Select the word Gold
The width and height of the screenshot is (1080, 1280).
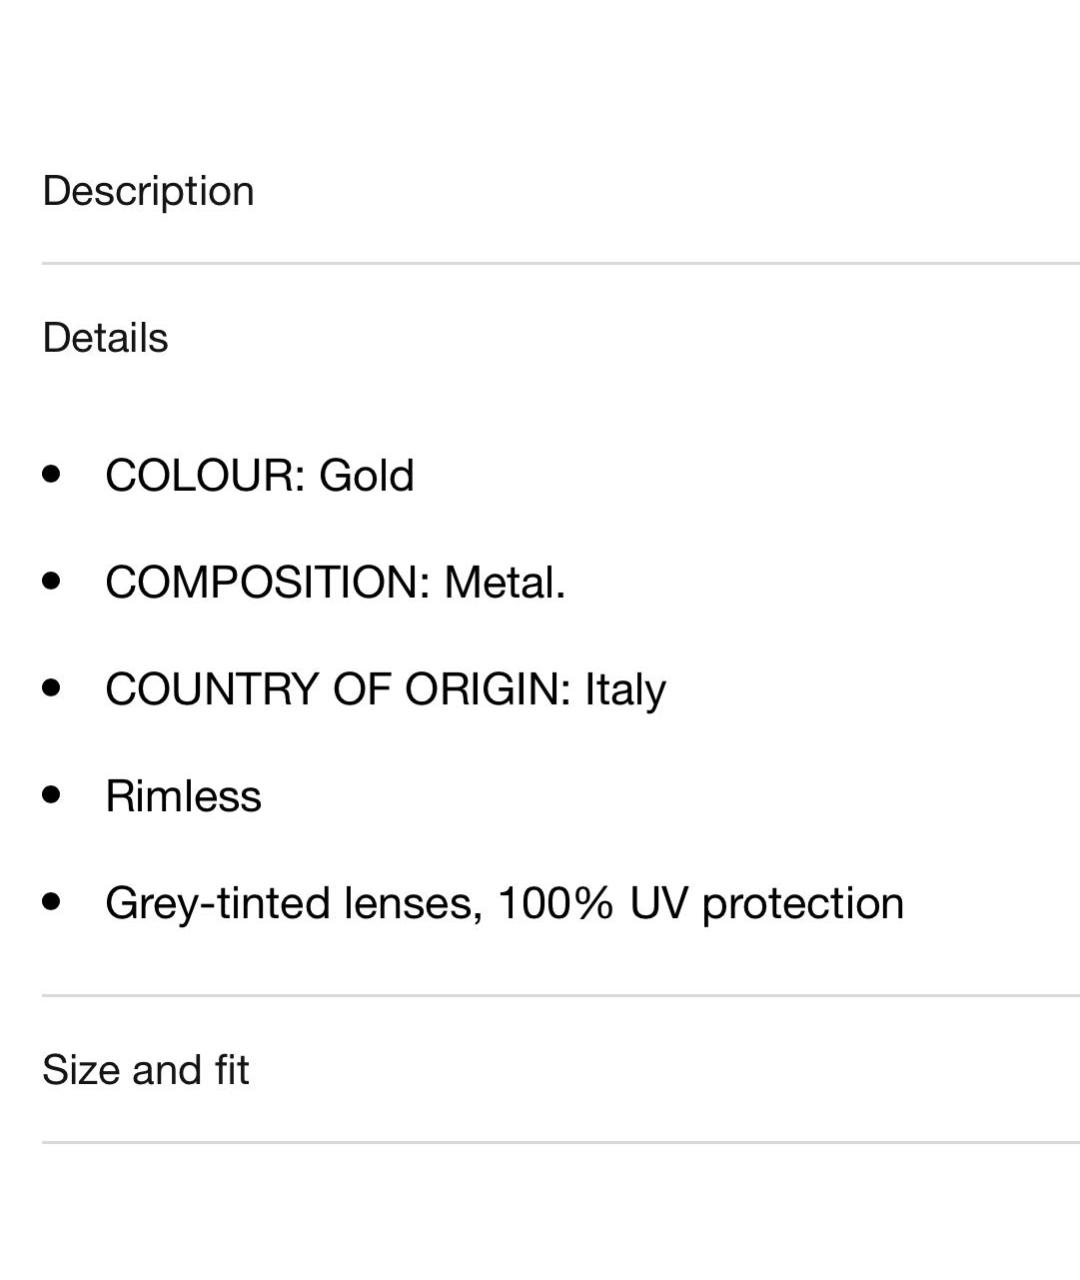tap(366, 475)
